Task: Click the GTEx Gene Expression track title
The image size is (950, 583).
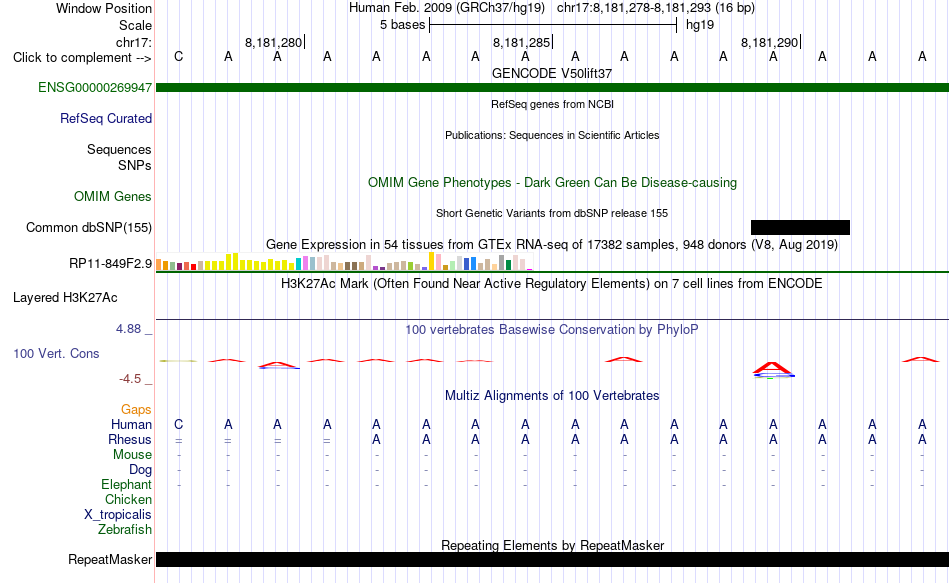Action: coord(552,245)
